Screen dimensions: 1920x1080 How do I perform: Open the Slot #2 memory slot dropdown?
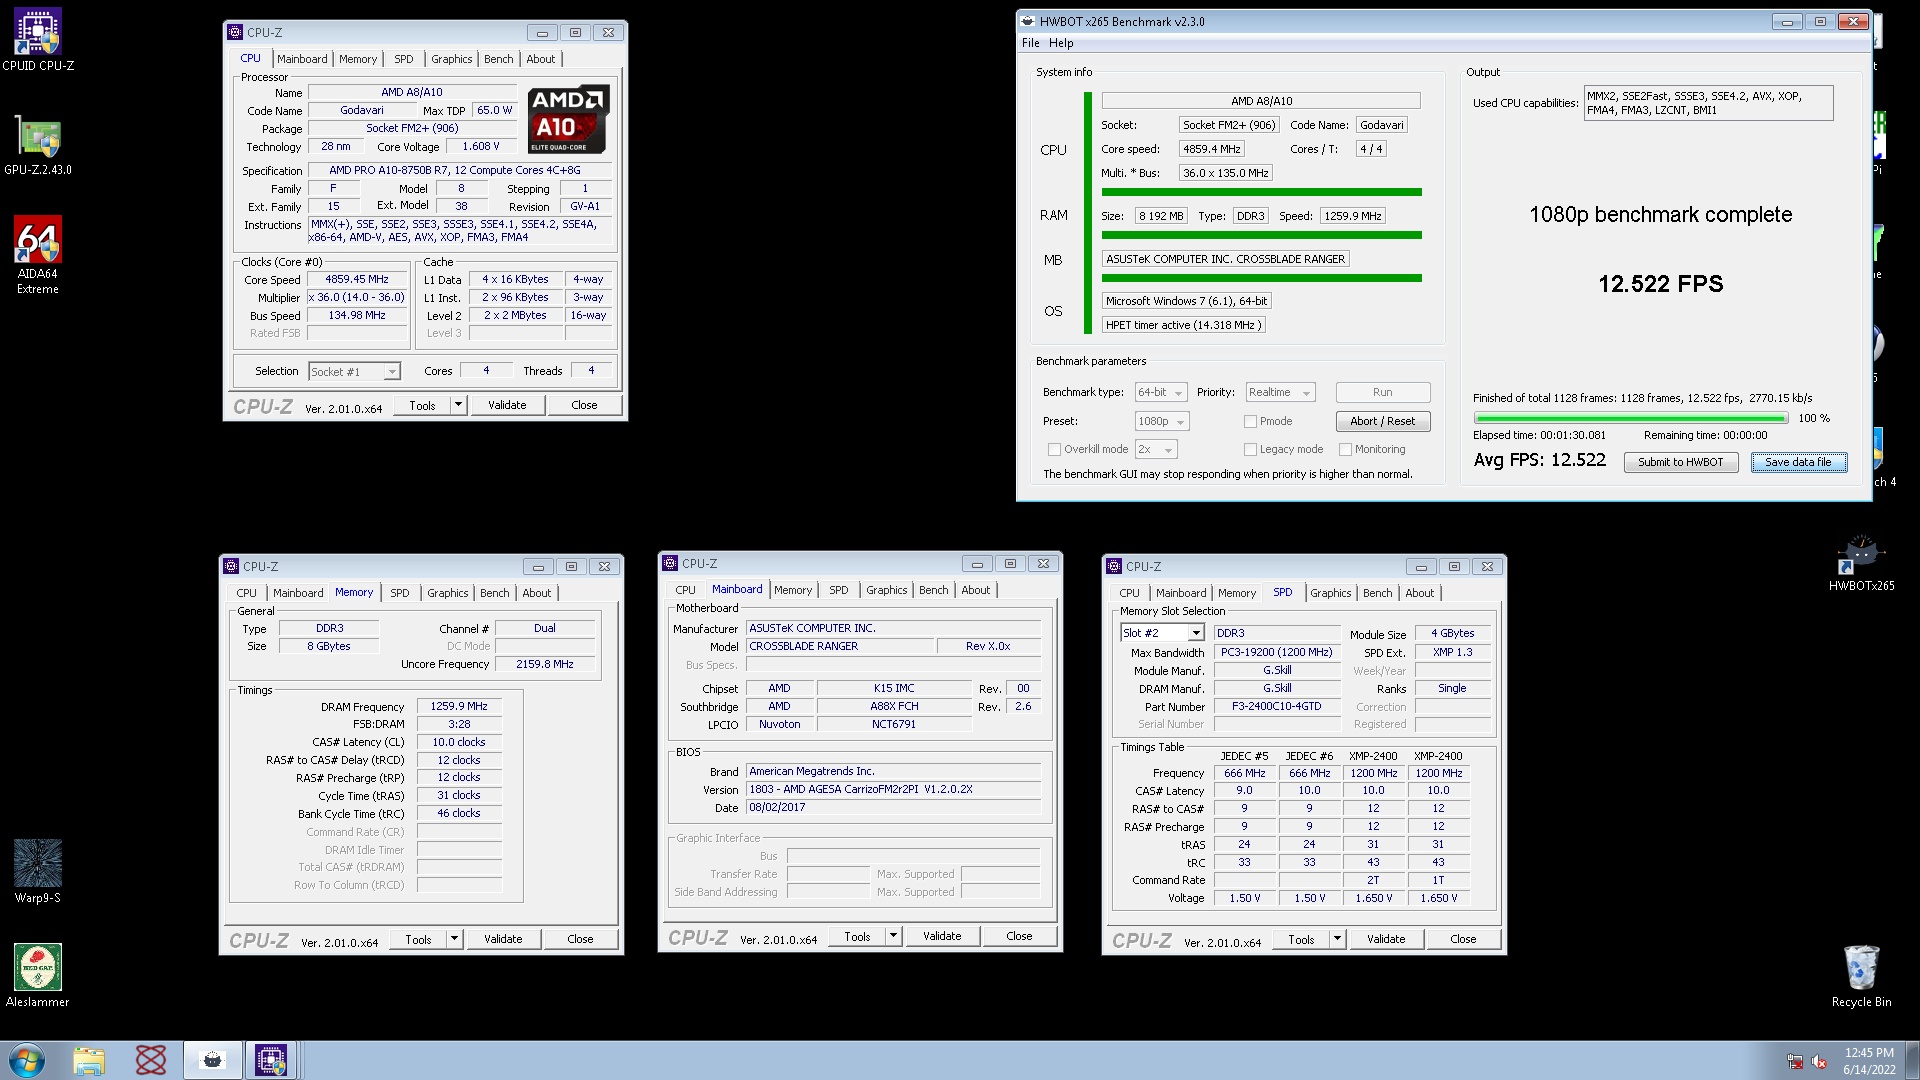[x=1162, y=633]
